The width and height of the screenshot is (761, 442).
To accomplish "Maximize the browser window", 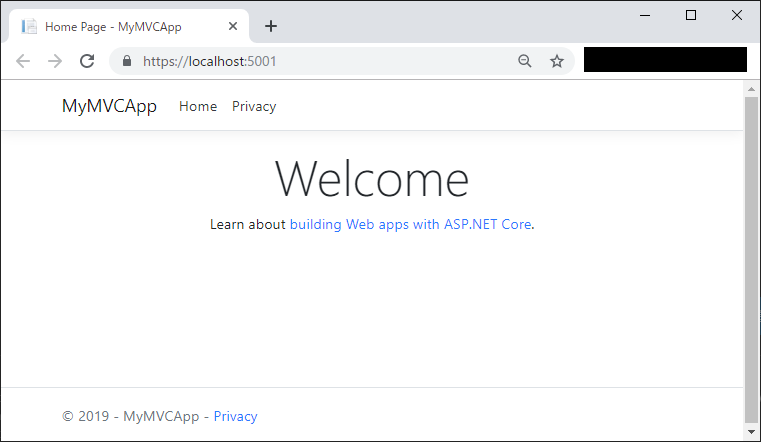I will [691, 15].
